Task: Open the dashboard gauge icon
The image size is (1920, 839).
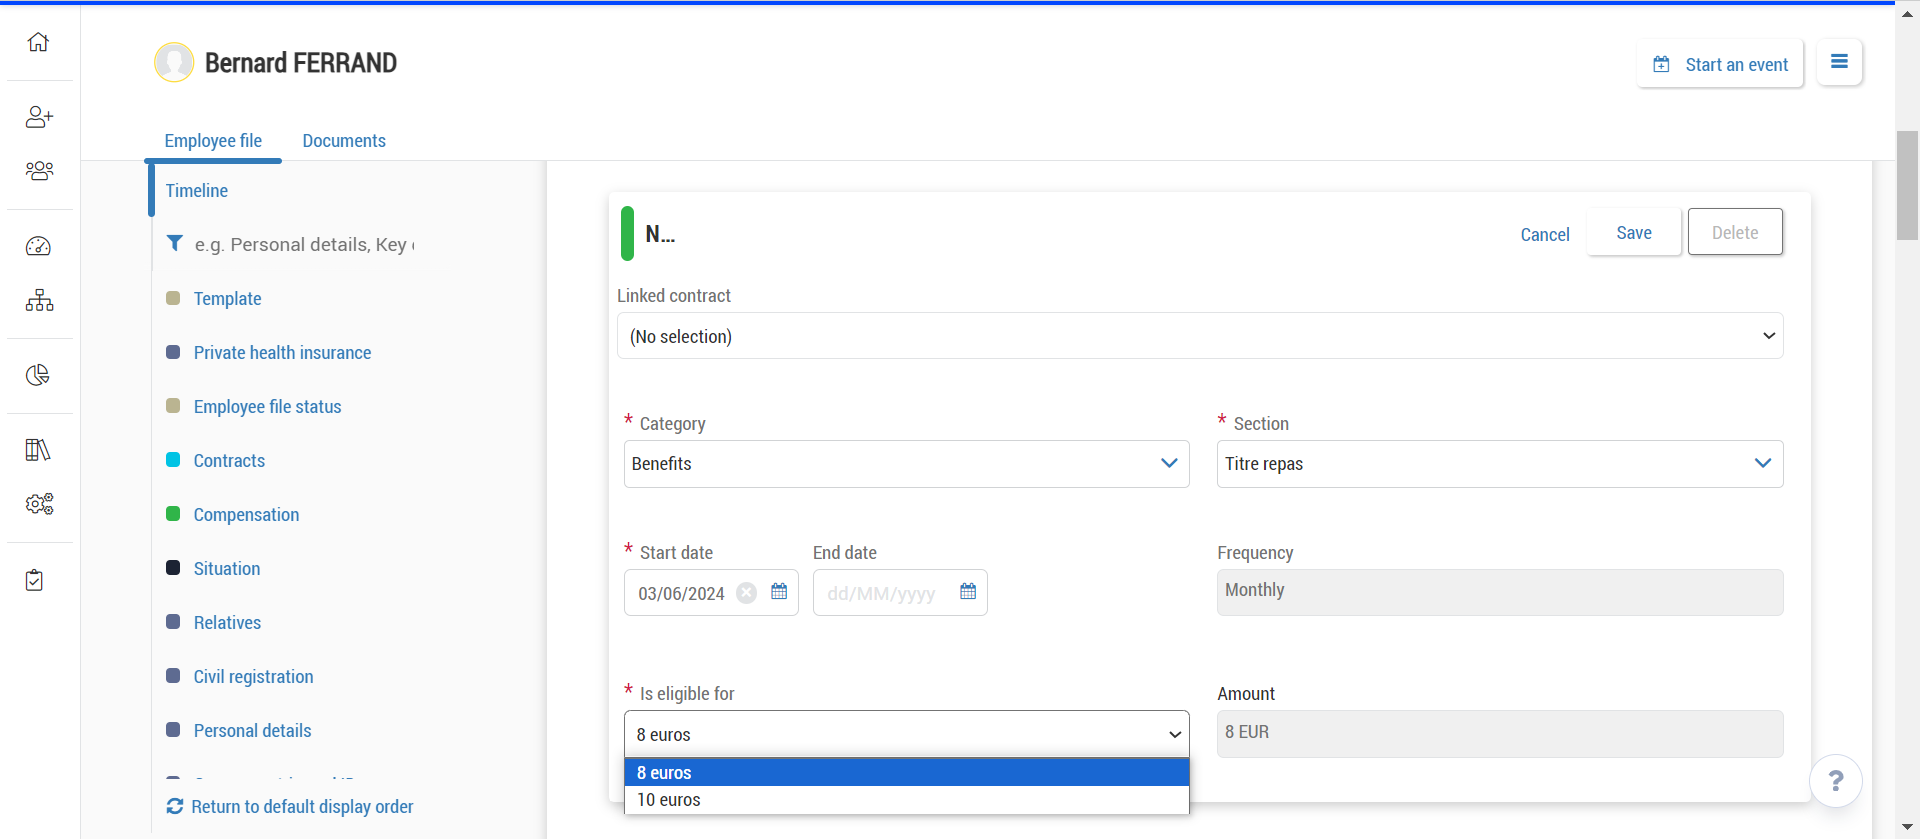Action: (39, 246)
